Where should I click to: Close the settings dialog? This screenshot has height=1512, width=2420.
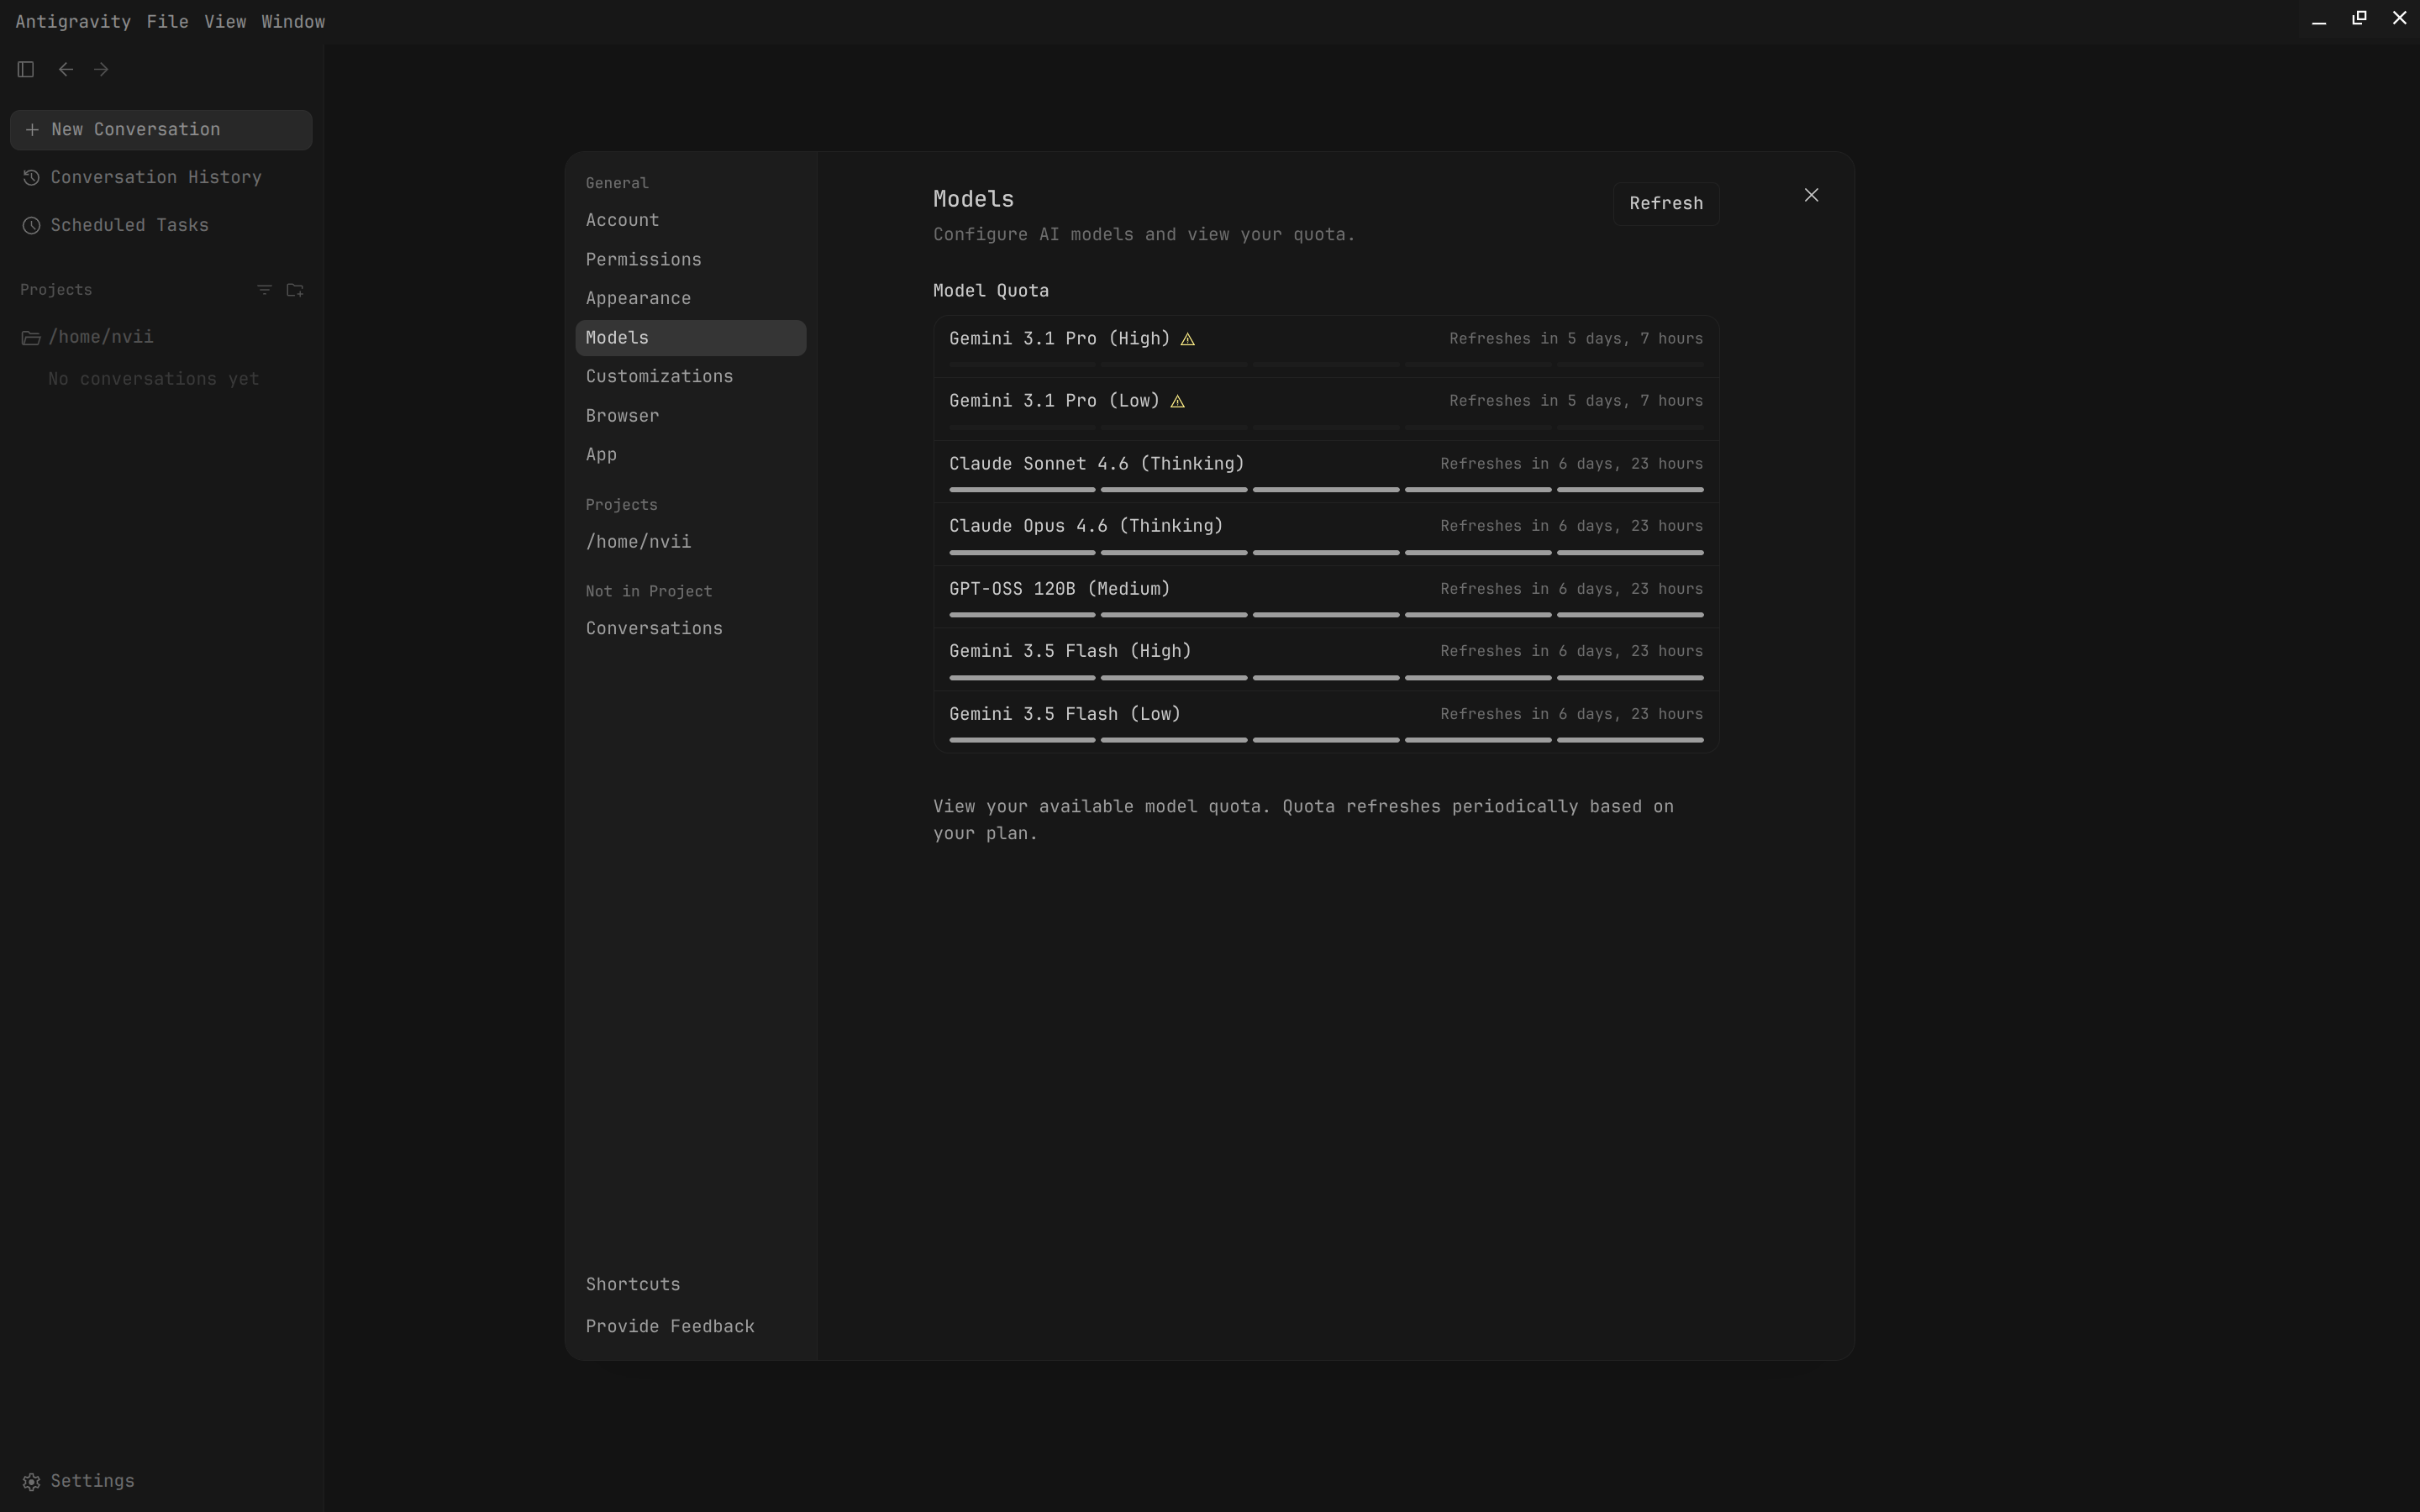coord(1811,195)
